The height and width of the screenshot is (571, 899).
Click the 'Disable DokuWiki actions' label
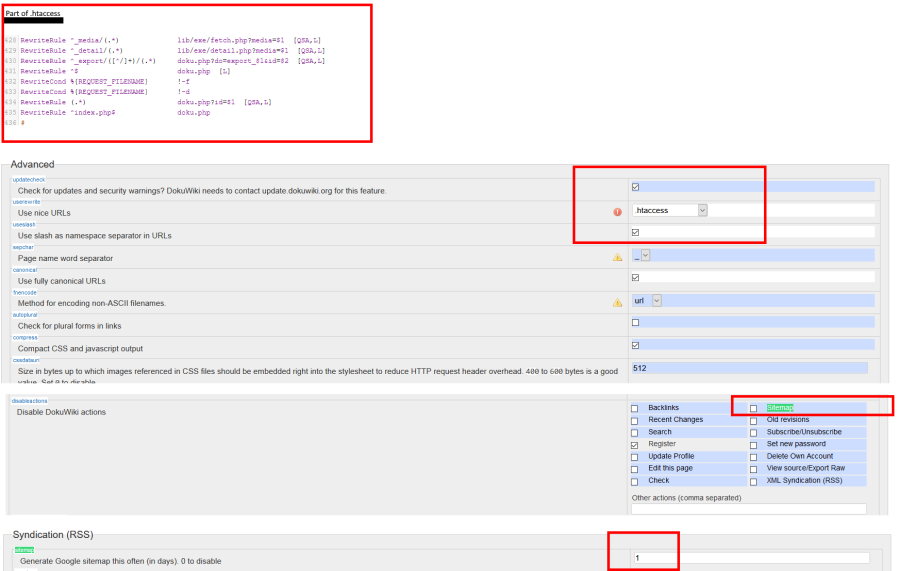click(61, 412)
